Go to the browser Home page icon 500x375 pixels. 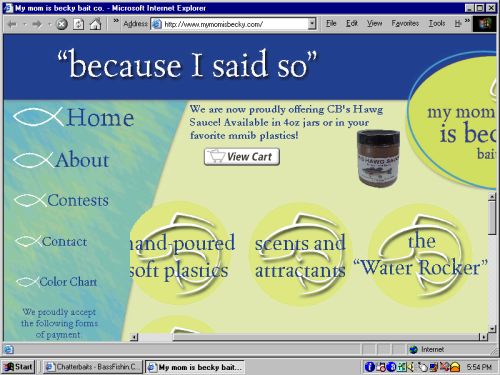(x=96, y=24)
